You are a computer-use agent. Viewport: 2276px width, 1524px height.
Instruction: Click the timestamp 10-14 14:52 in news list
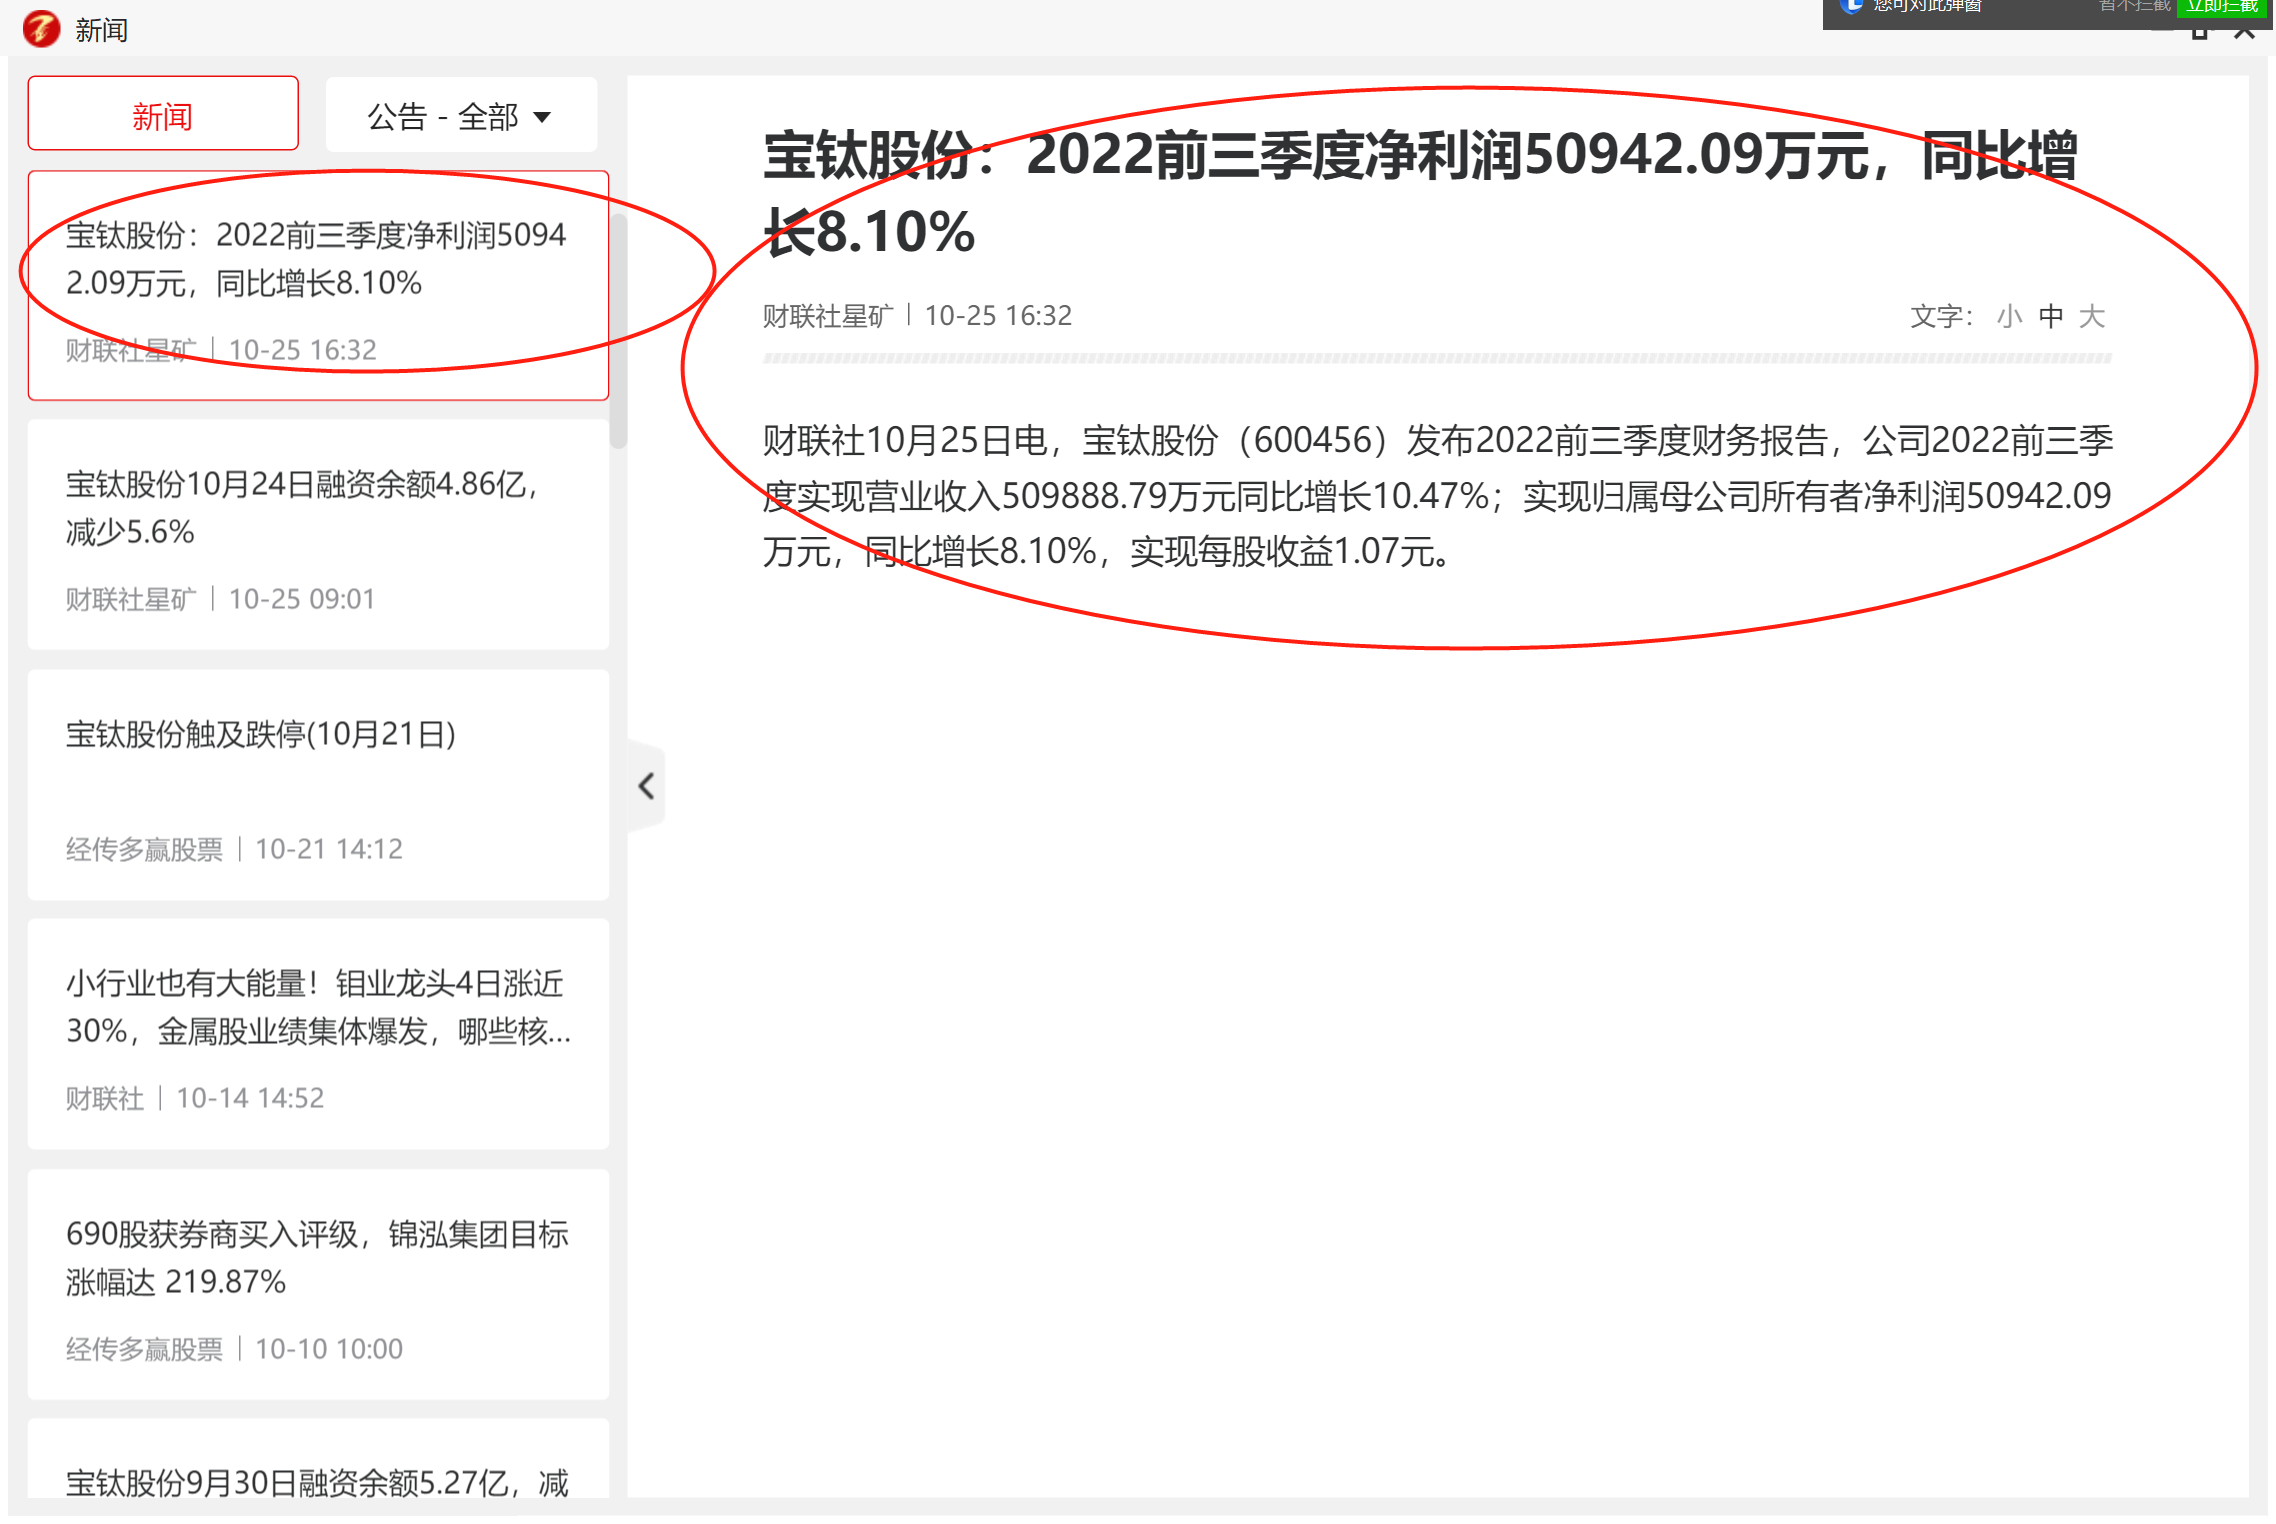pos(250,1098)
